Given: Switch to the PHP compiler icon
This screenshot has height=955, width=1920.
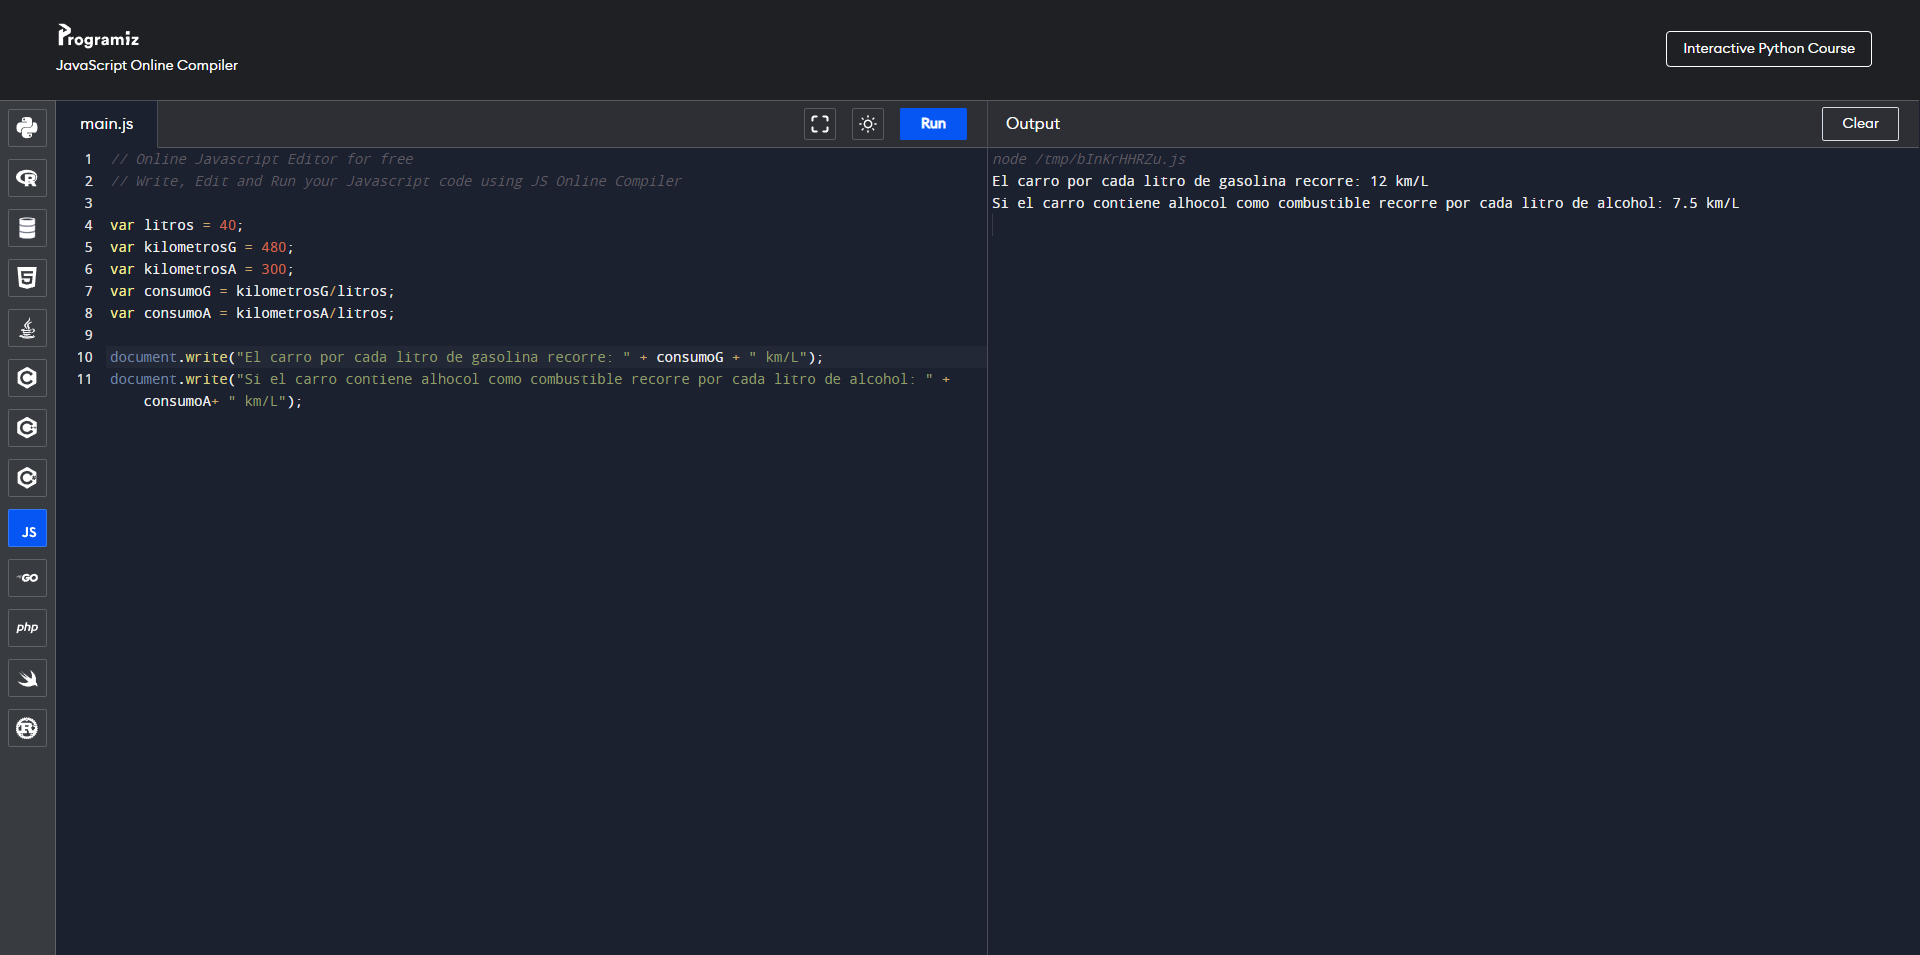Looking at the screenshot, I should point(27,628).
